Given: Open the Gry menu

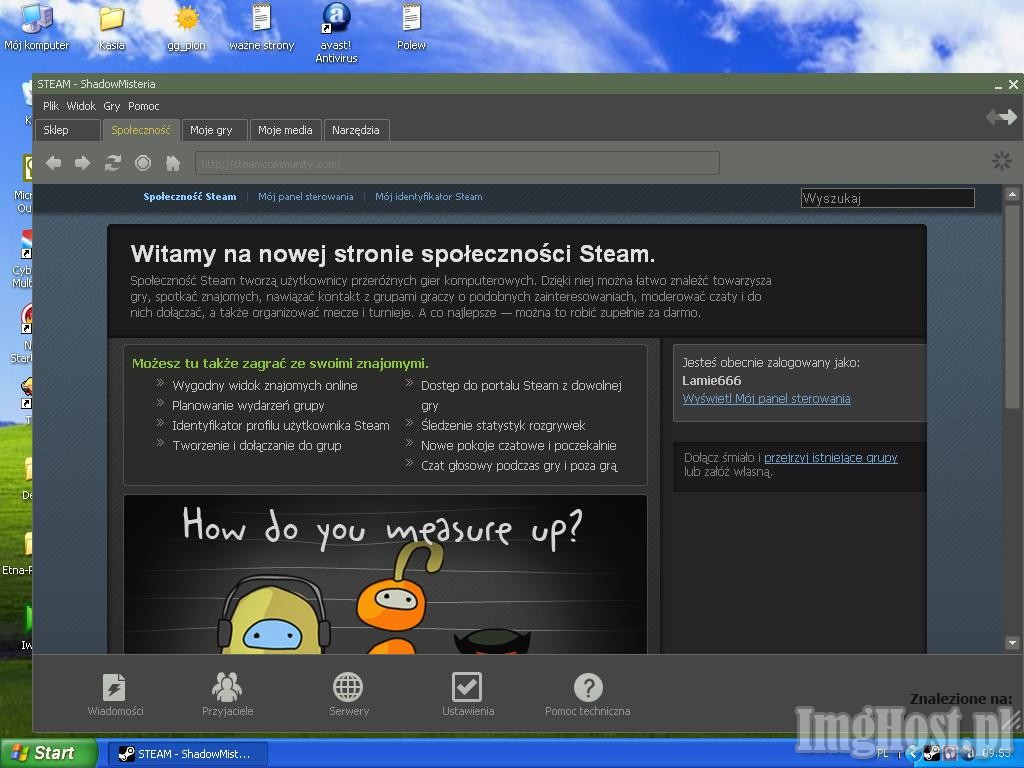Looking at the screenshot, I should pyautogui.click(x=112, y=106).
